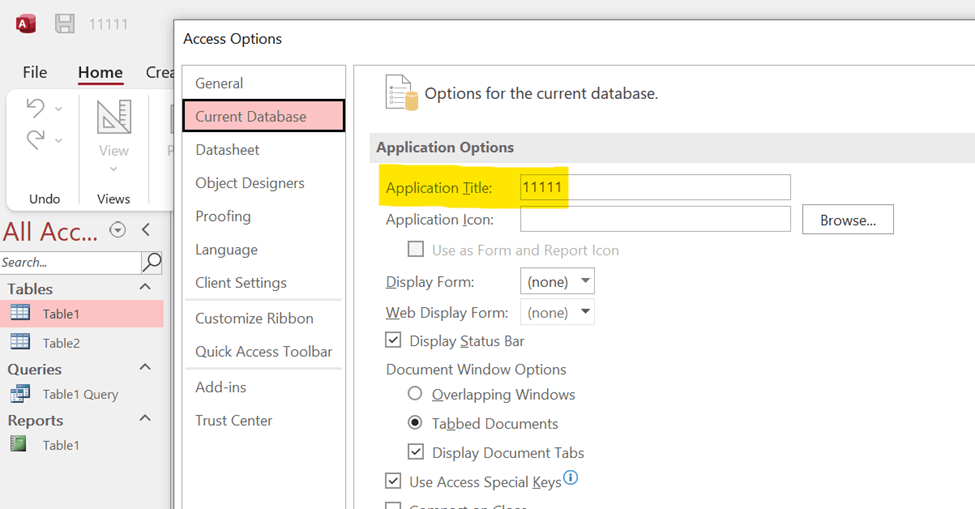This screenshot has height=509, width=975.
Task: Open the Table1 Query item
Action: [81, 394]
